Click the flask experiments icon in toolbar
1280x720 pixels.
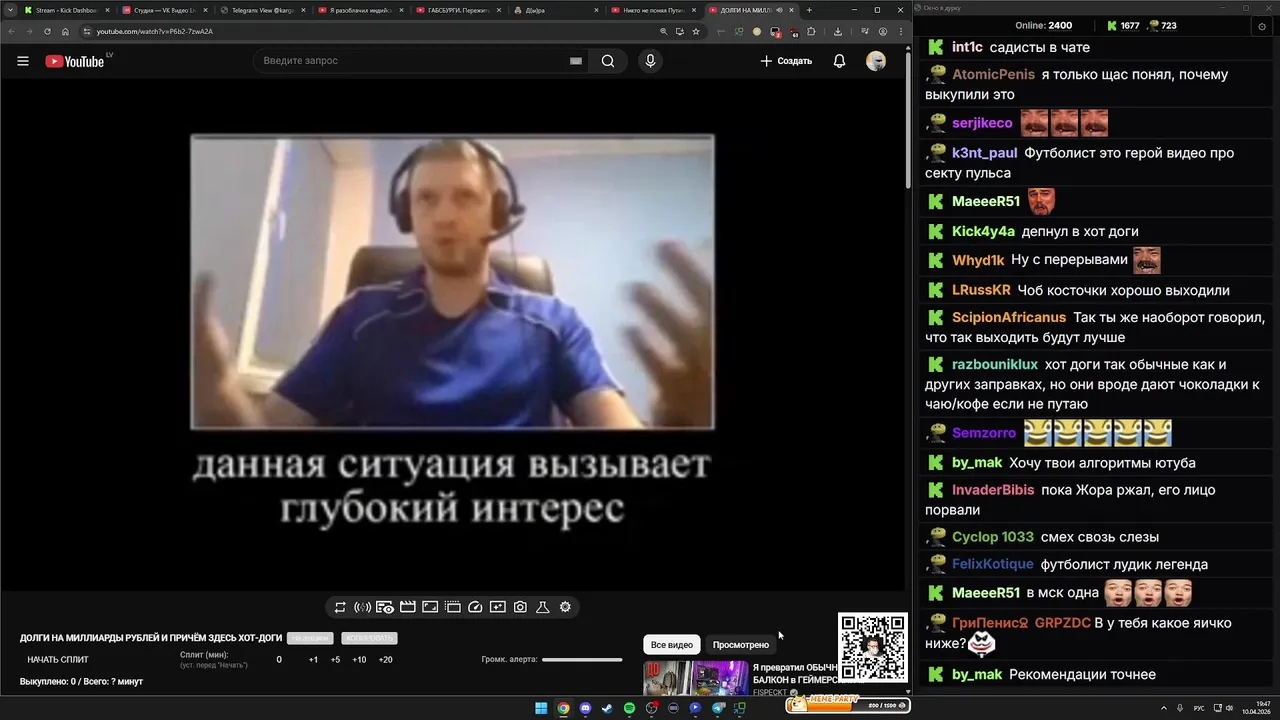pos(543,607)
